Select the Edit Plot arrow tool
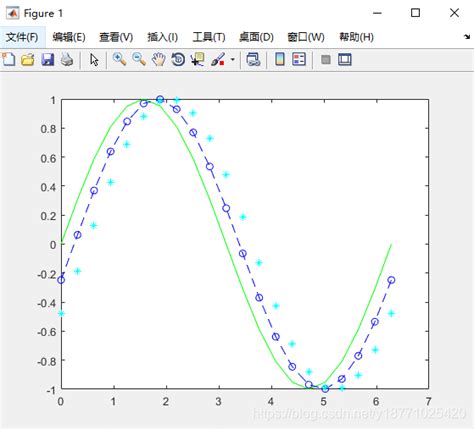 click(x=94, y=60)
